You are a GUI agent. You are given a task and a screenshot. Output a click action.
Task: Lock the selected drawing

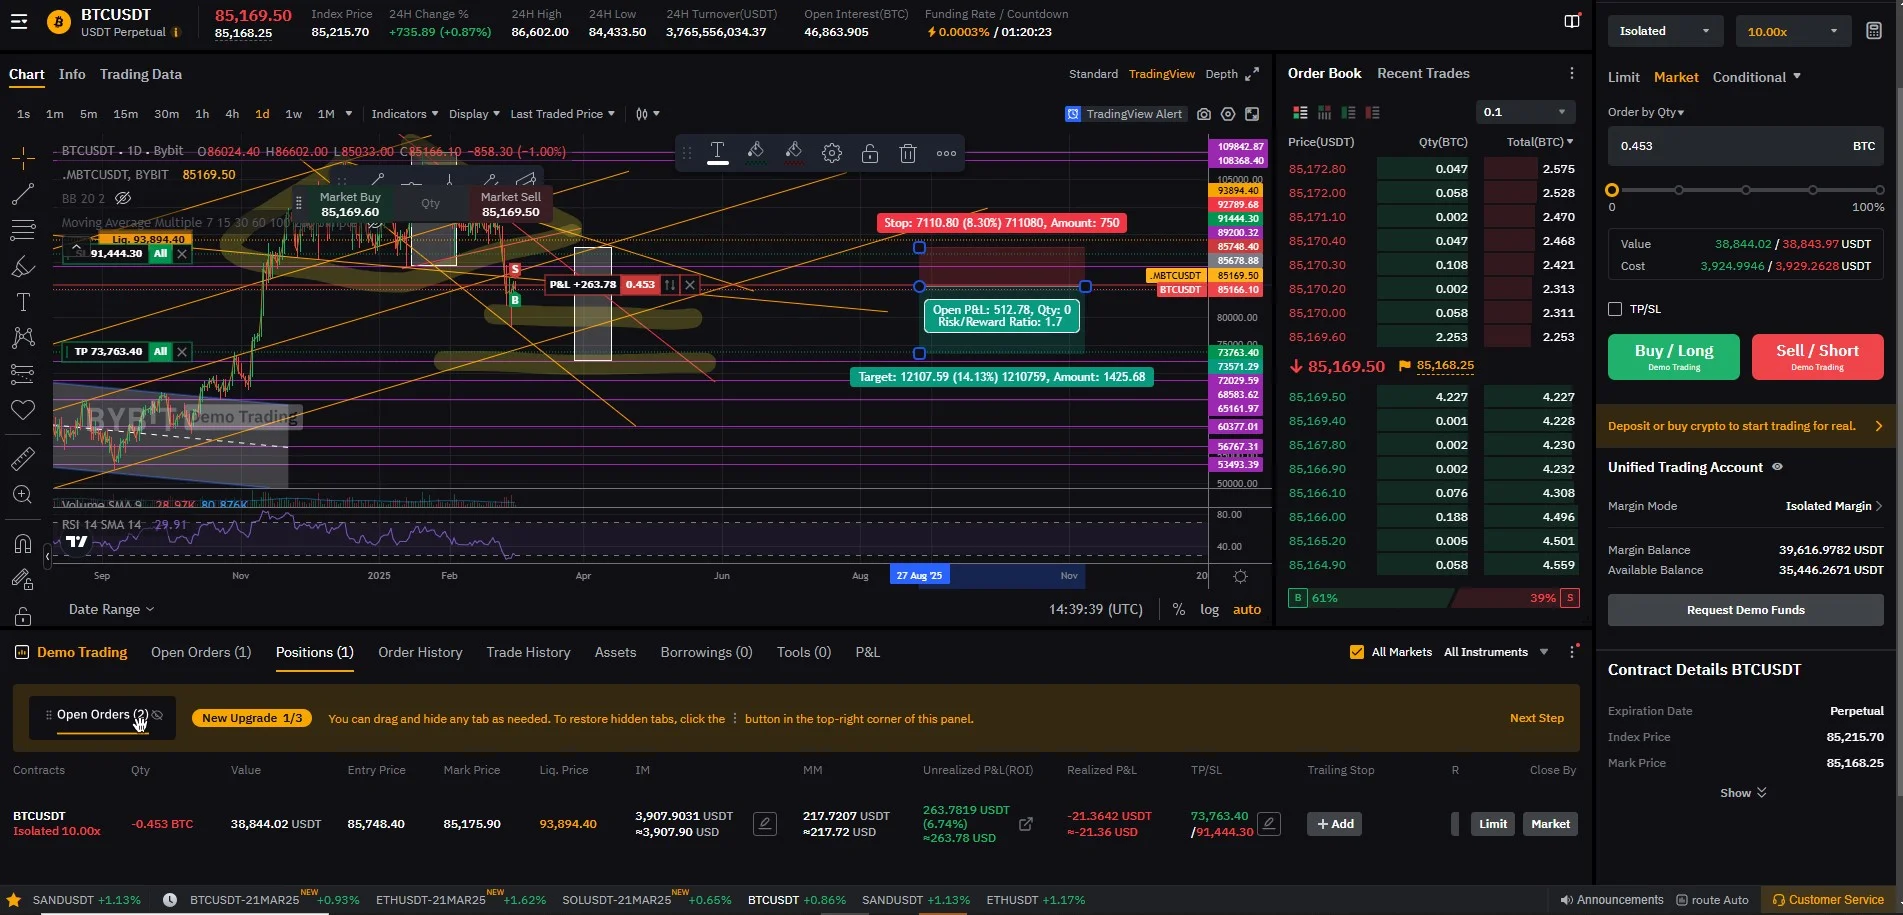[x=870, y=153]
